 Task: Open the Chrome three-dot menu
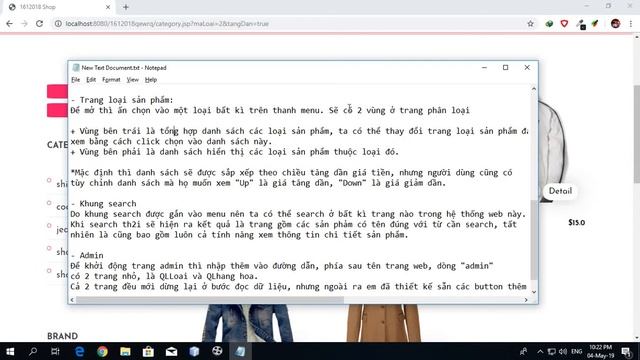point(631,24)
